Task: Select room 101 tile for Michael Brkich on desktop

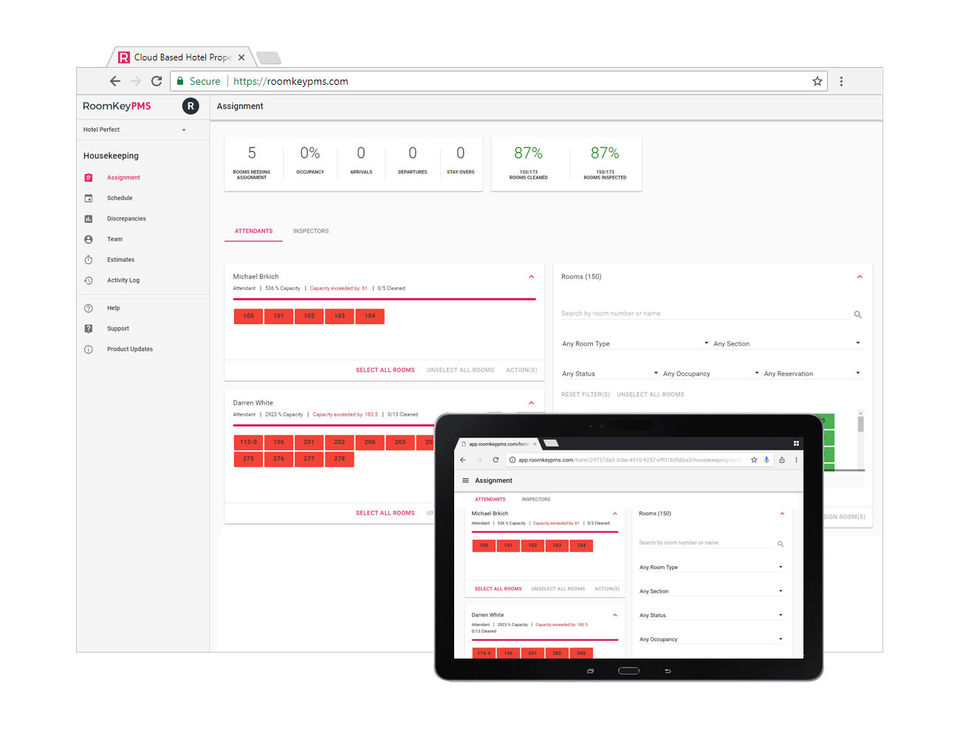Action: (x=279, y=316)
